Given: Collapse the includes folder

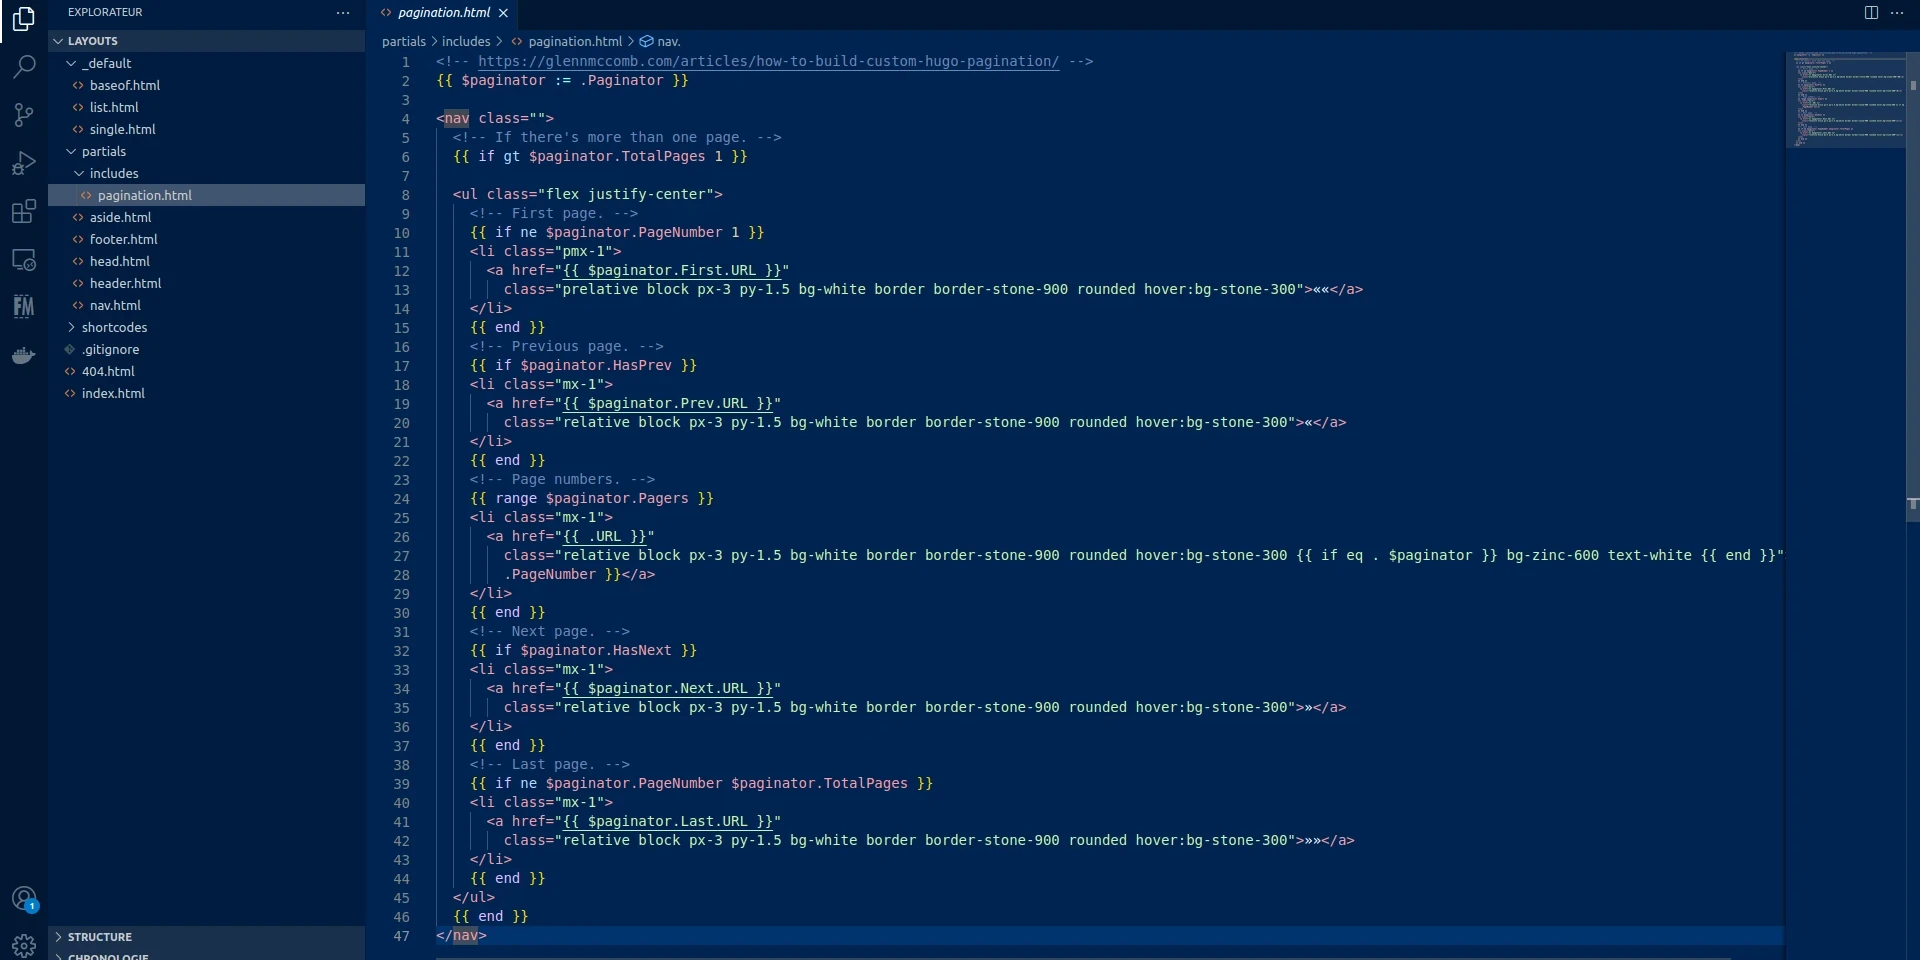Looking at the screenshot, I should point(207,173).
